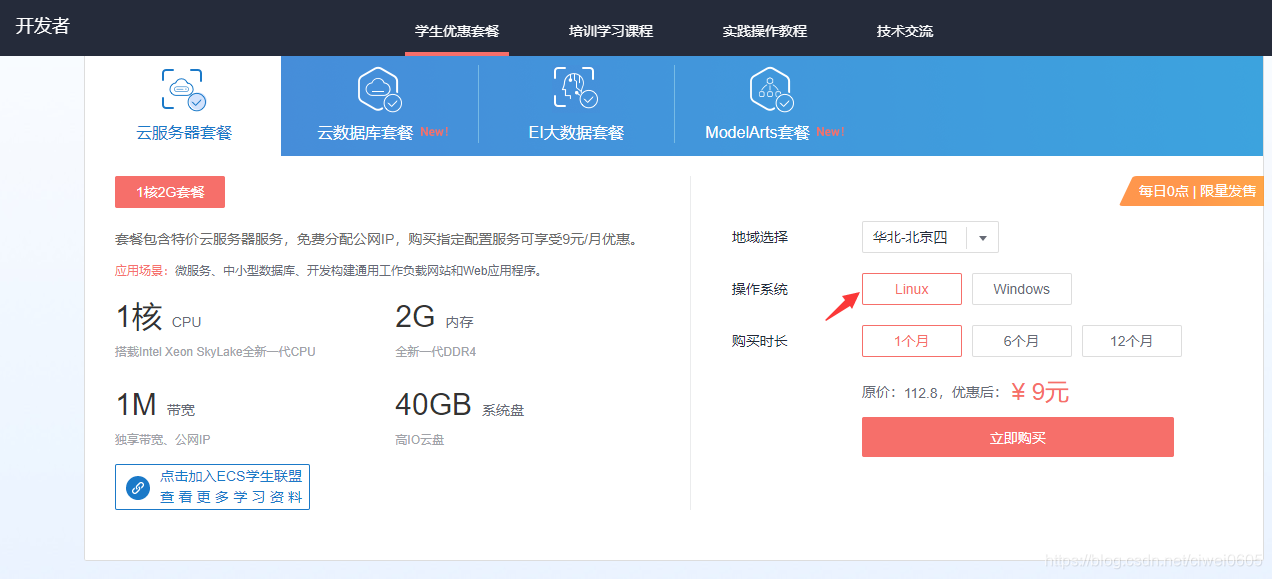Screen dimensions: 1272x579
Task: Select the 云服务器套餐 cloud server icon
Action: (182, 90)
